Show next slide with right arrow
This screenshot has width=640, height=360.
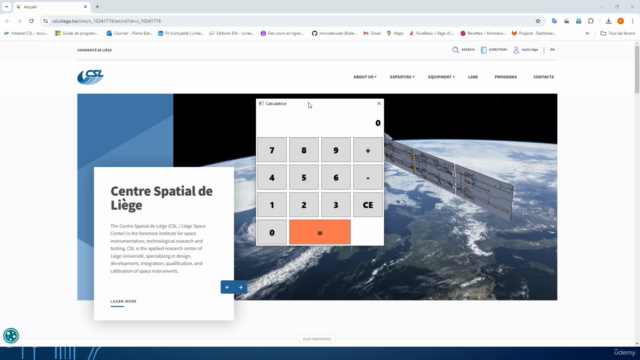[241, 287]
